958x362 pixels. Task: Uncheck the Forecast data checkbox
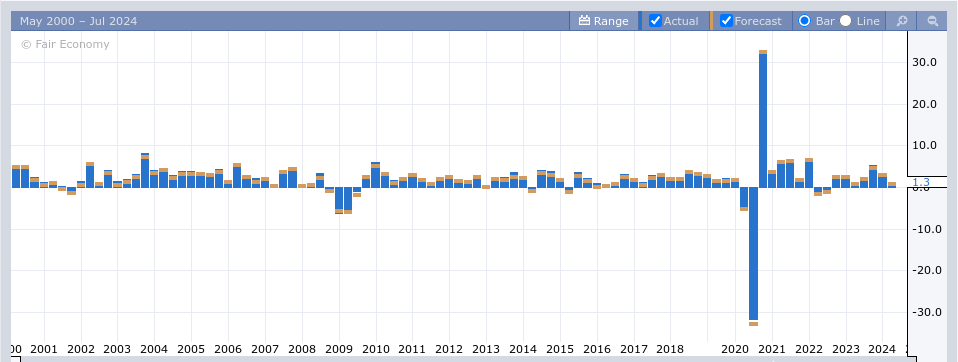726,21
